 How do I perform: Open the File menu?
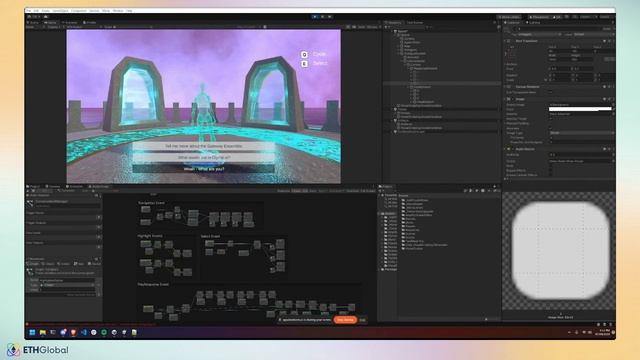(x=29, y=11)
